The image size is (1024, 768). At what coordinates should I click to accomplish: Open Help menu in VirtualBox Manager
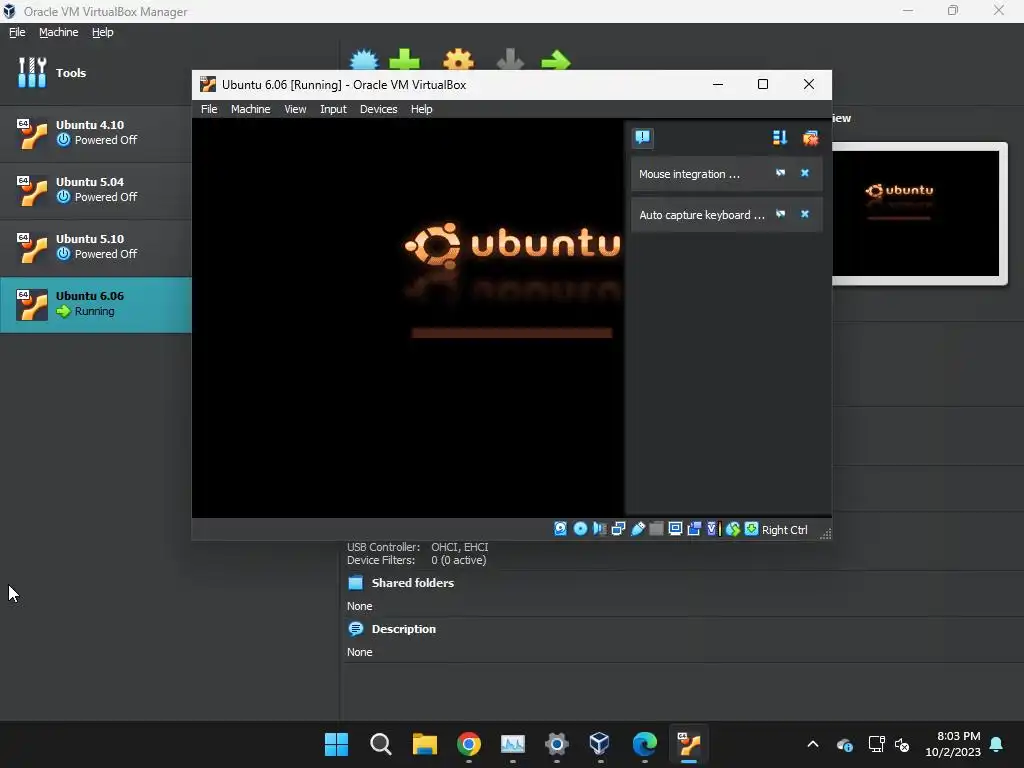click(x=103, y=32)
